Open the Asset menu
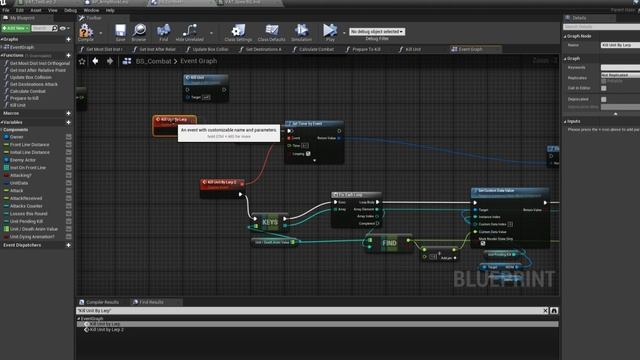 coord(36,10)
